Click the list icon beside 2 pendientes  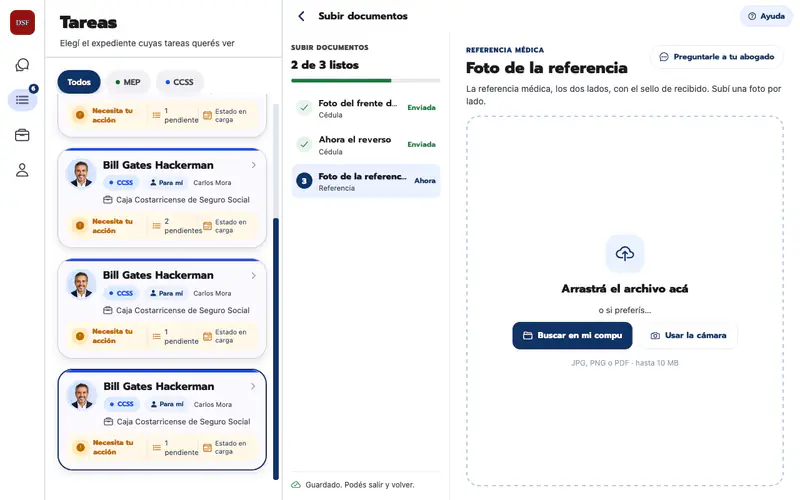click(x=157, y=226)
